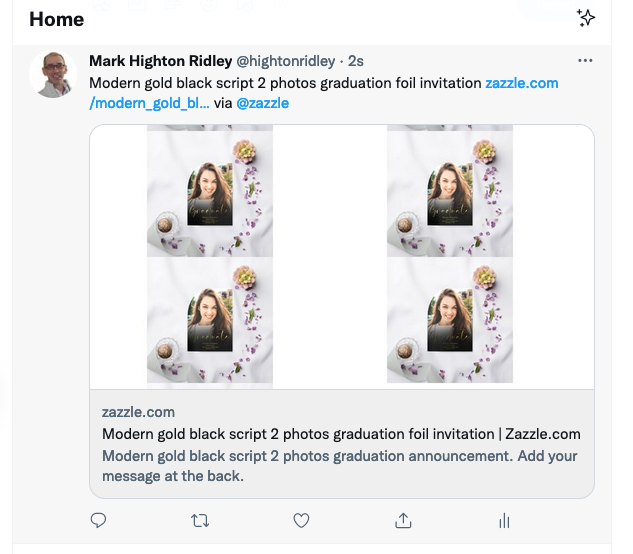View tweet analytics bar-chart icon

point(504,520)
